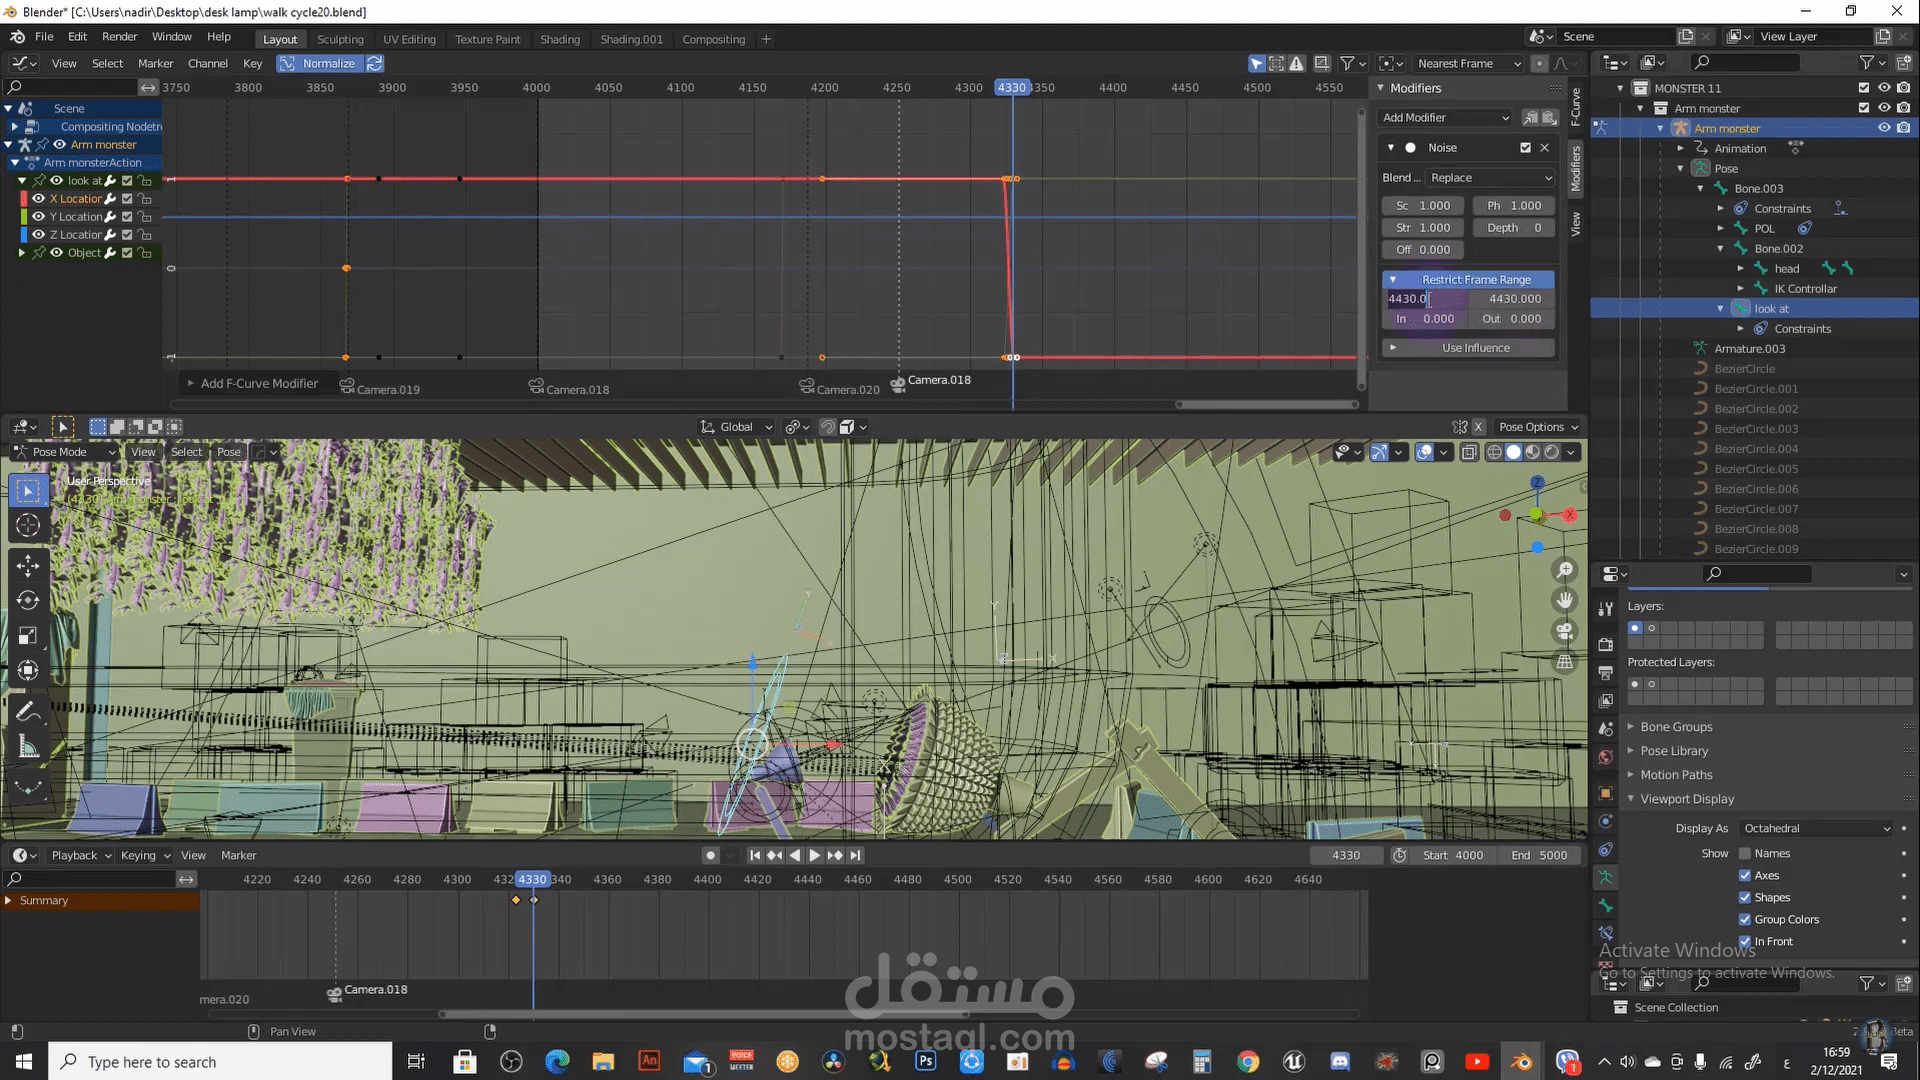Uncheck Axes display checkbox
This screenshot has height=1080, width=1920.
tap(1745, 875)
